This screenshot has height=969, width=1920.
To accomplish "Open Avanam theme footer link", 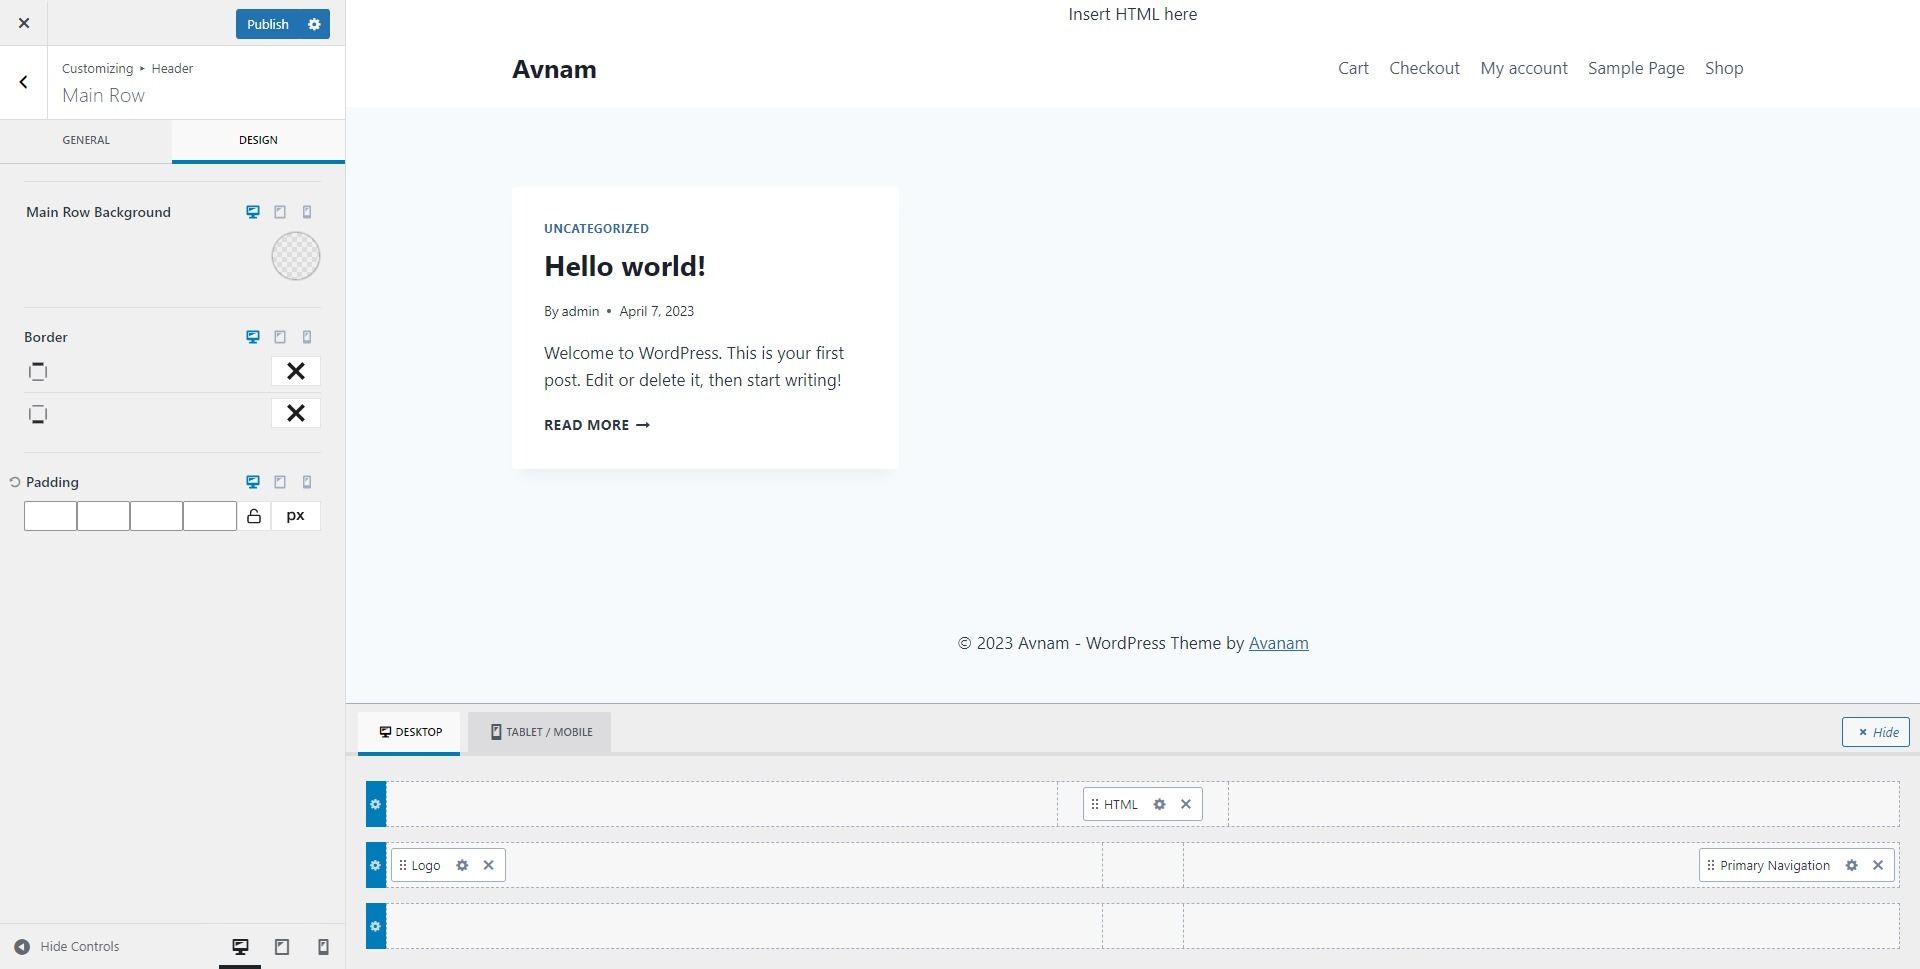I will click(1278, 643).
